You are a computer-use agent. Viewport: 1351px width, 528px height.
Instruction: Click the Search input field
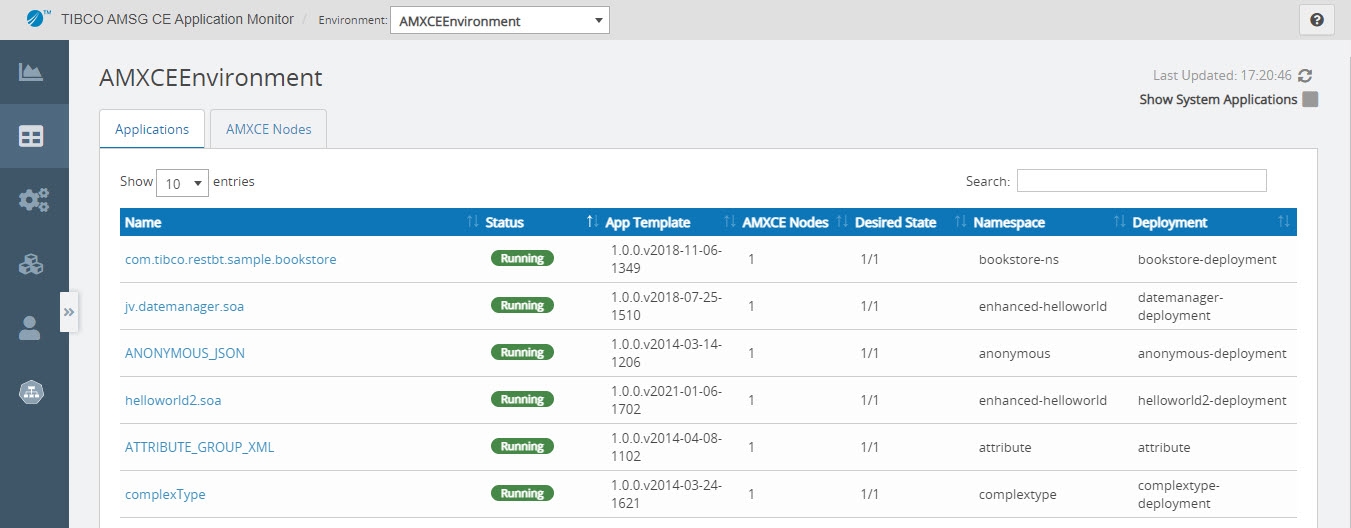(1141, 181)
